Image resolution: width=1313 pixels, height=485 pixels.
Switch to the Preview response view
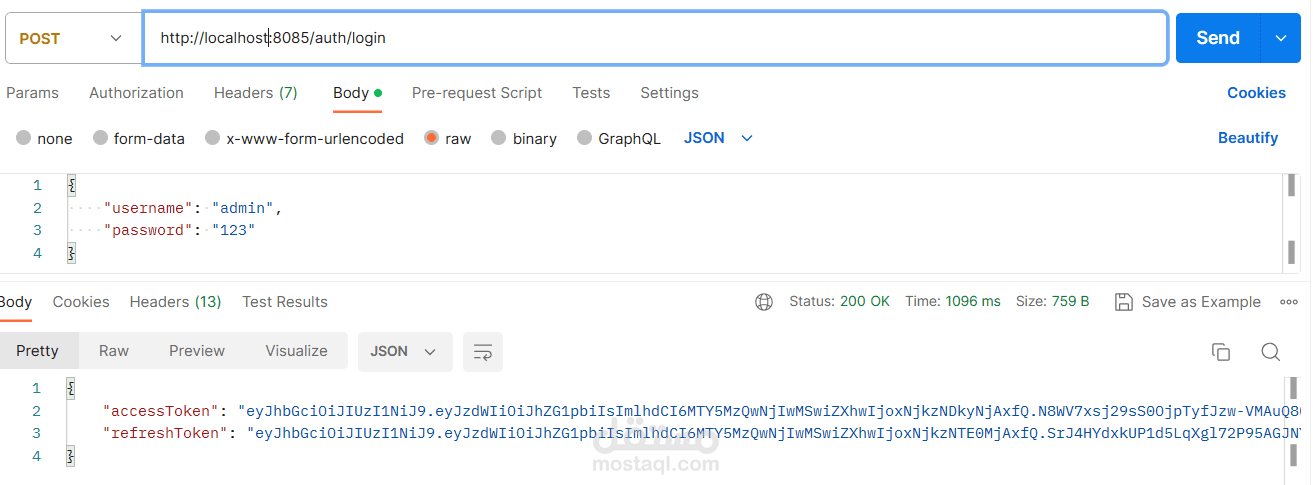[197, 352]
